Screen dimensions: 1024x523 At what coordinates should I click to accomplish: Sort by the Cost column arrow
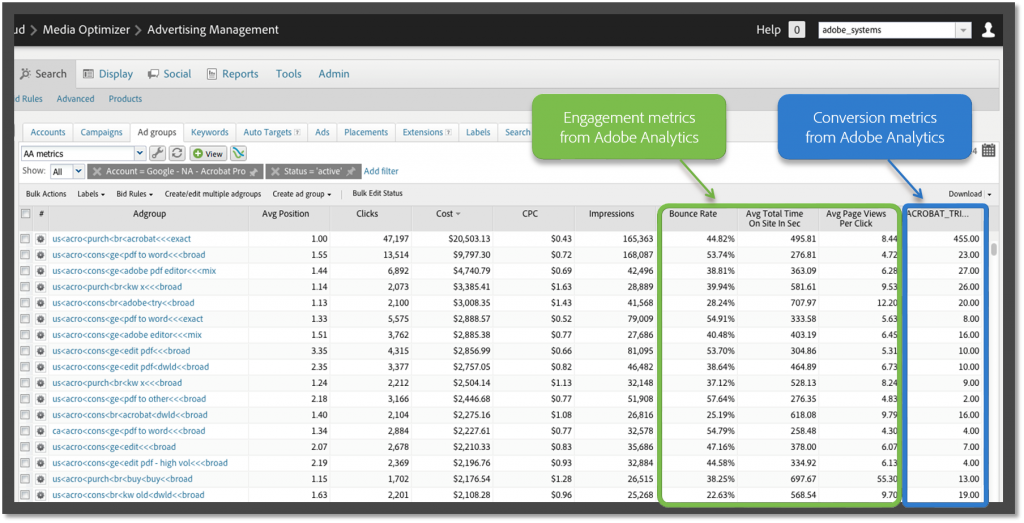(x=458, y=214)
